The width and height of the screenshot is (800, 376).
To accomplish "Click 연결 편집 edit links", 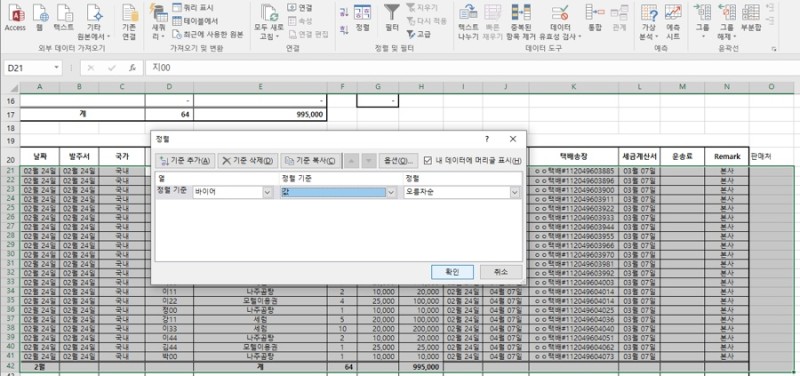I will click(x=308, y=34).
